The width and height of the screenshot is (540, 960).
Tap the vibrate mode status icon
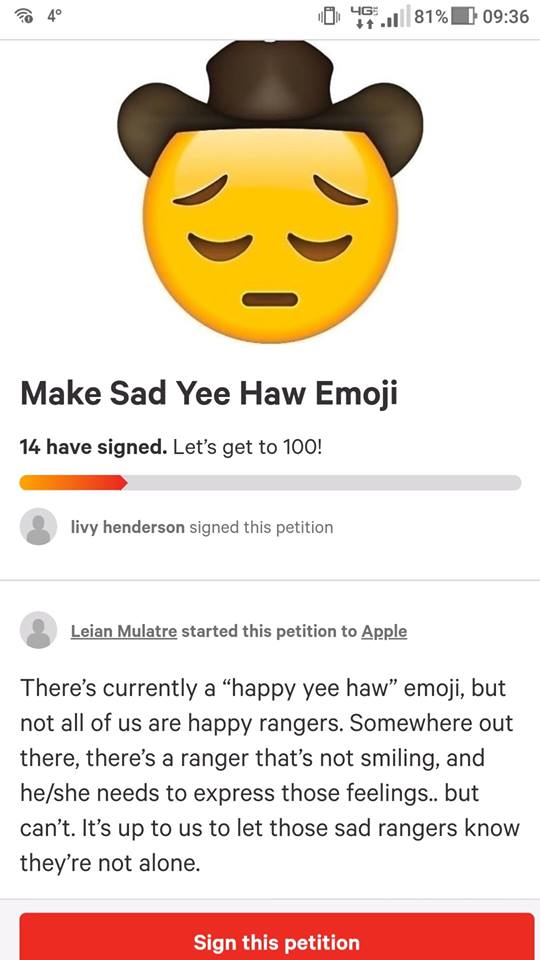click(x=329, y=17)
